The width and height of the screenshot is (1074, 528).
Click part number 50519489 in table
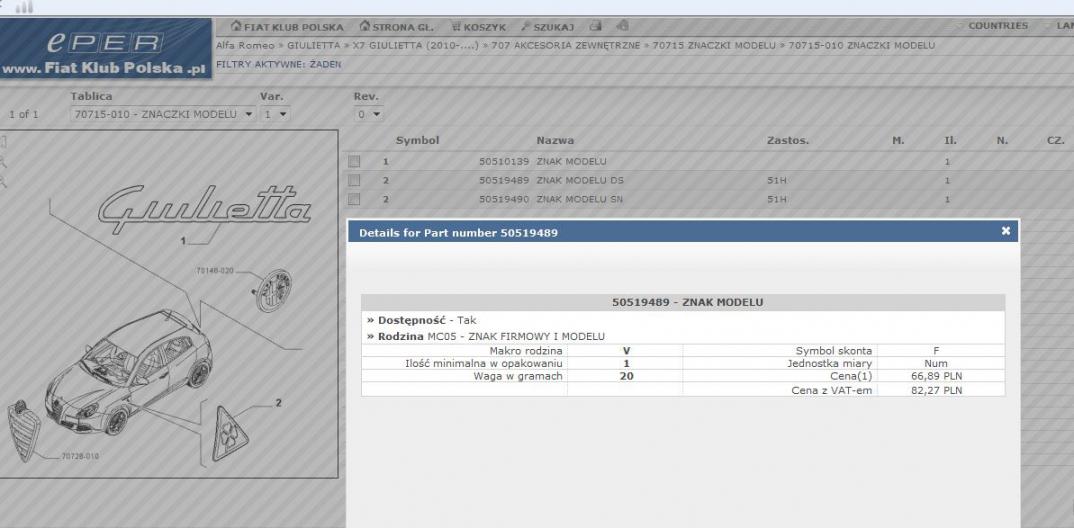coord(504,180)
